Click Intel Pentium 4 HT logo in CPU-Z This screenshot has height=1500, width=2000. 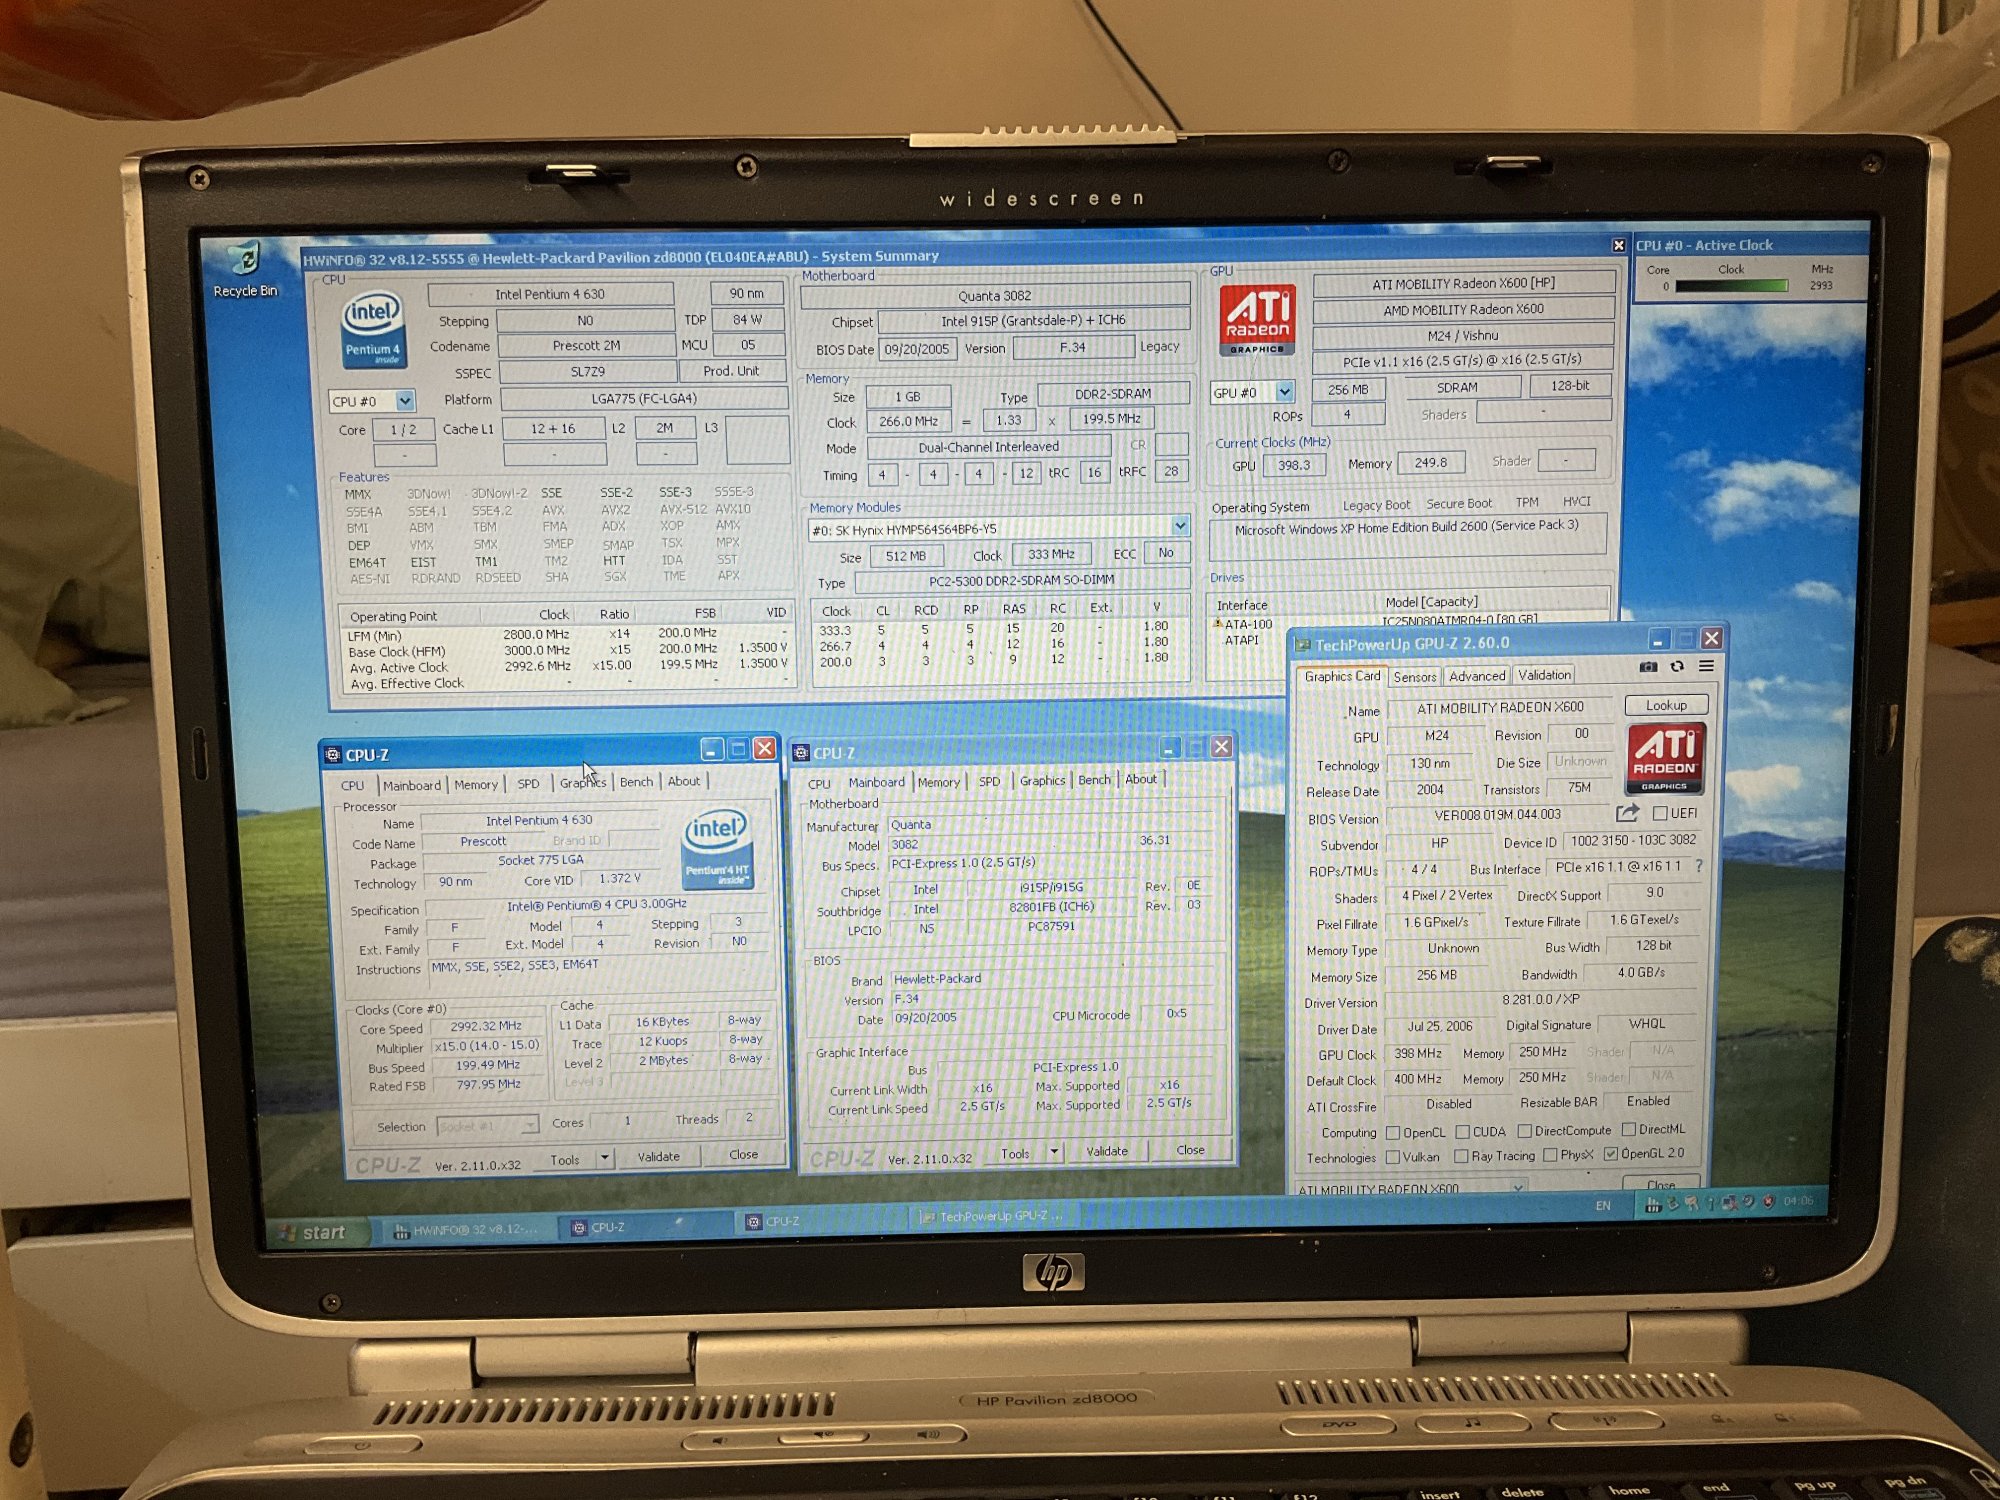[716, 849]
